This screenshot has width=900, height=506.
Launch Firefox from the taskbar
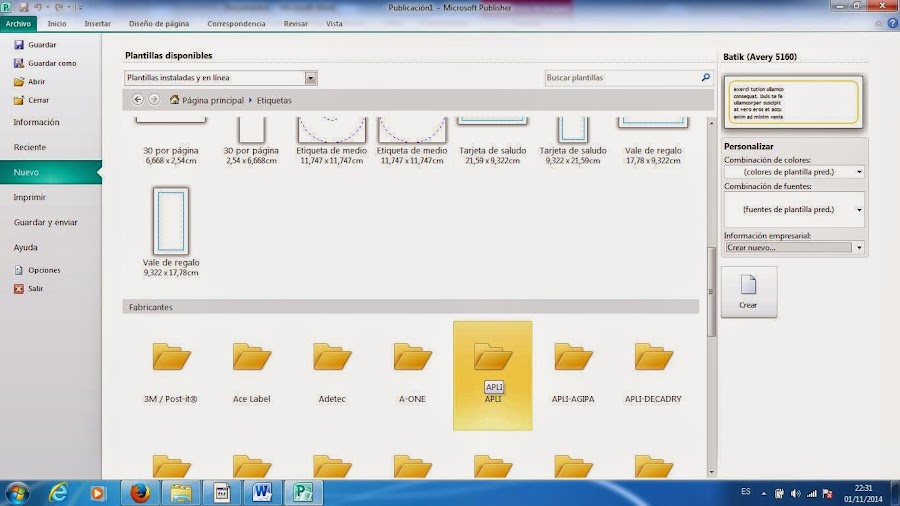pyautogui.click(x=139, y=492)
